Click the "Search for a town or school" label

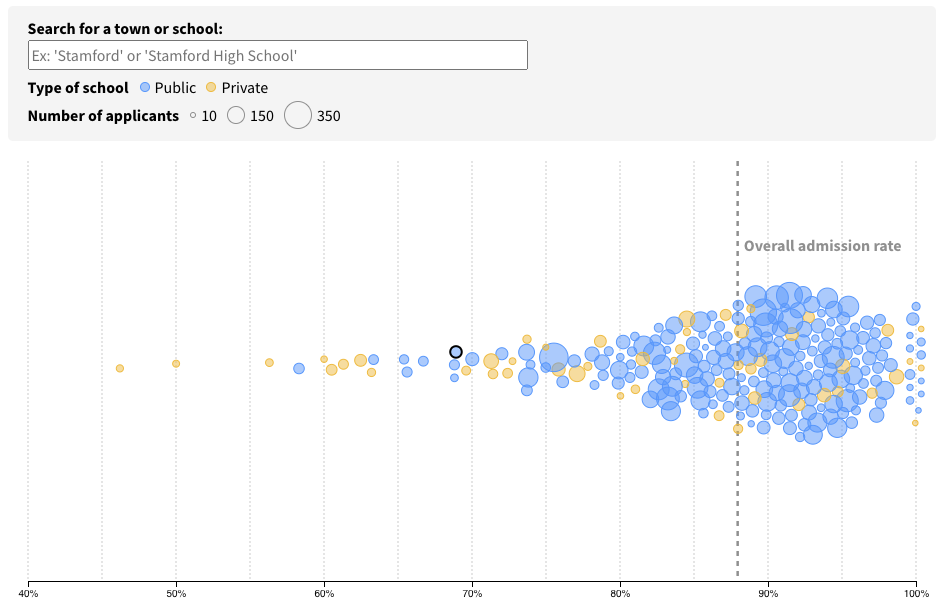[125, 29]
